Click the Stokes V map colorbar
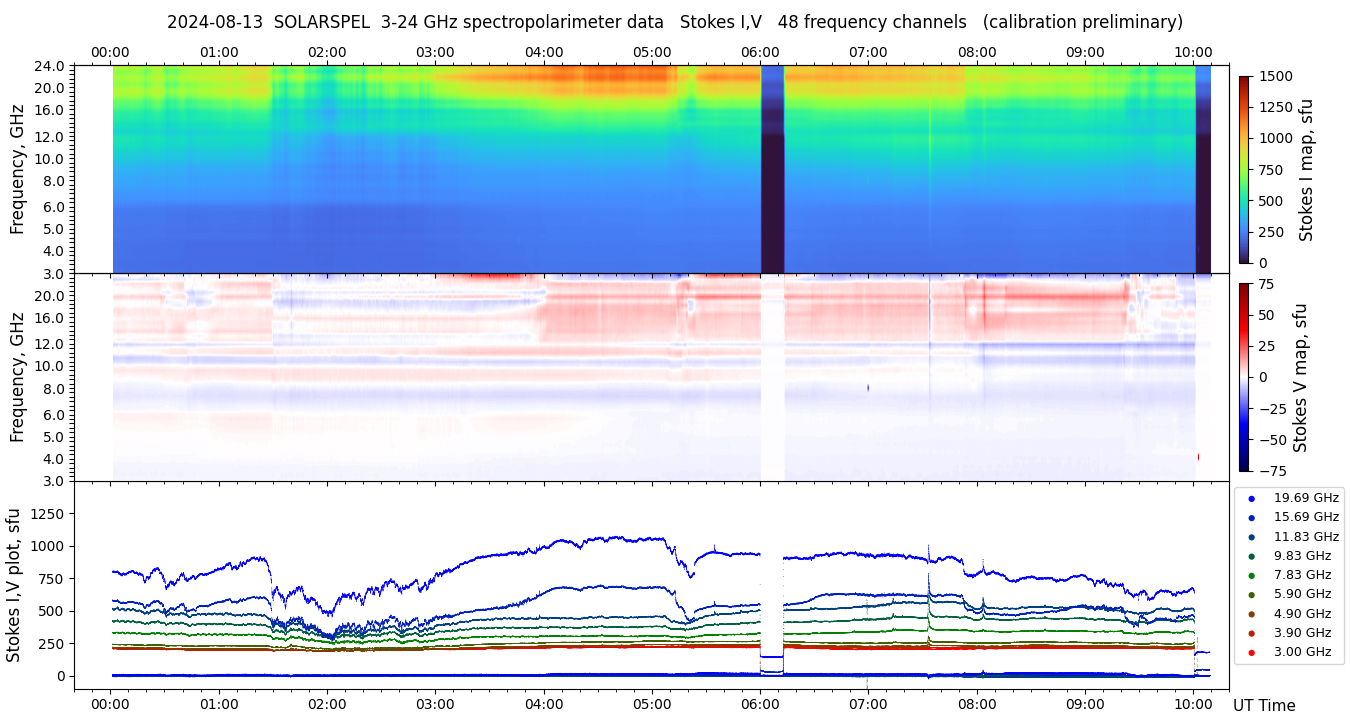This screenshot has width=1350, height=725. point(1244,377)
